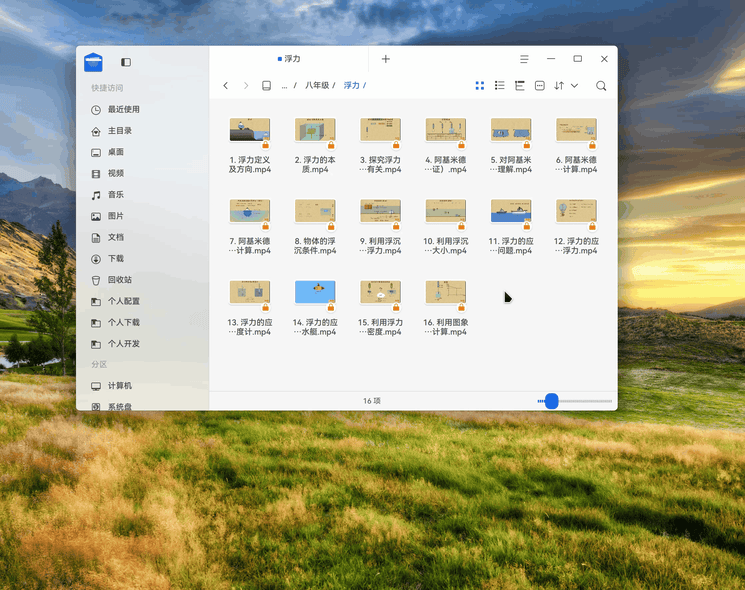Go back with the left arrow
This screenshot has height=590, width=745.
click(x=226, y=86)
